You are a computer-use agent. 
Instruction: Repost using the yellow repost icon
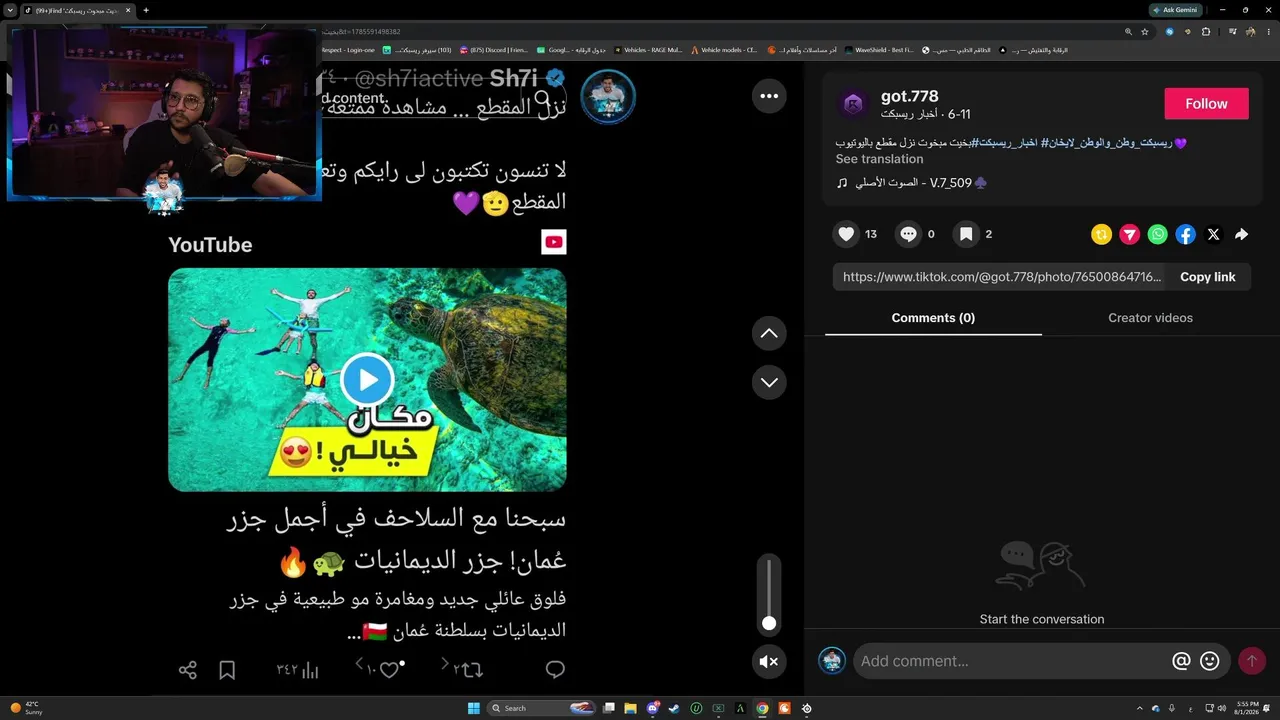[x=1101, y=234]
